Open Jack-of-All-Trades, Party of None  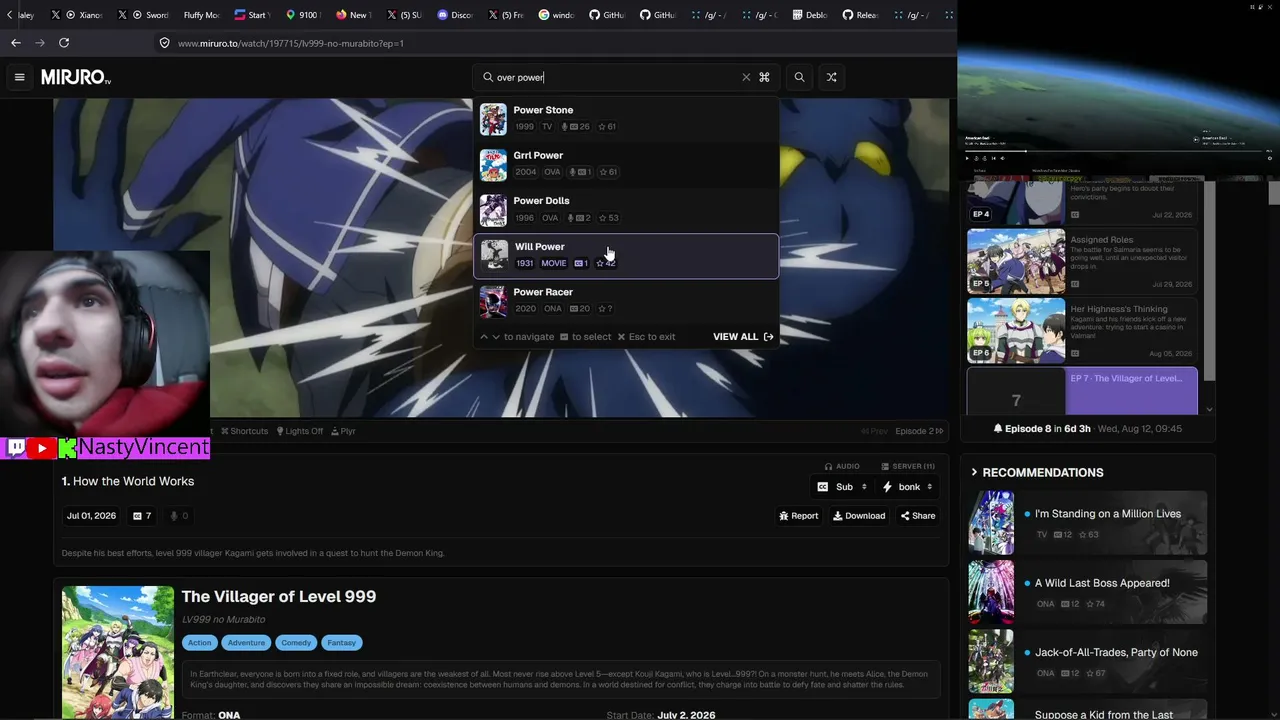[x=1088, y=661]
